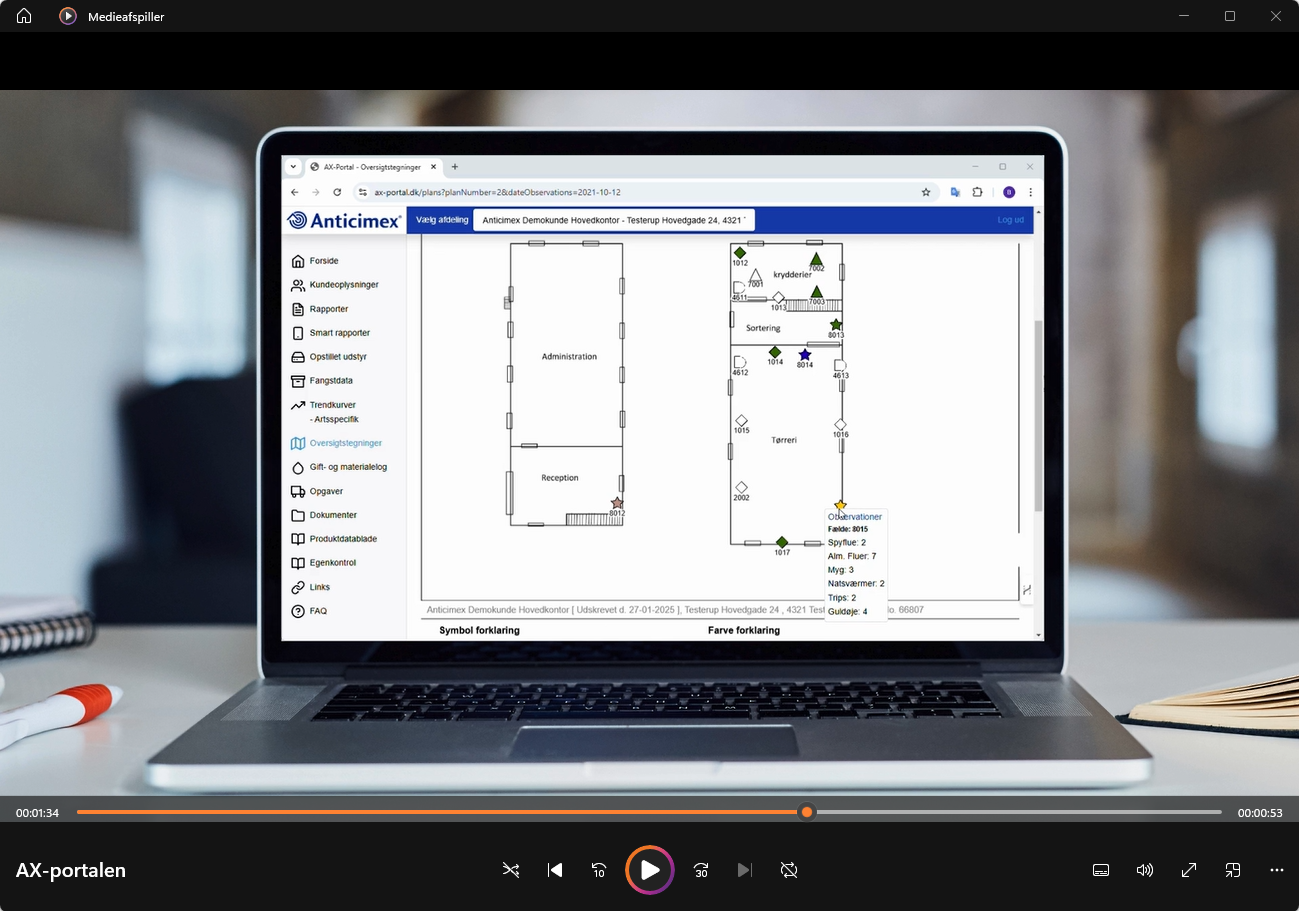Click the green diamond trap 1017

coord(782,542)
